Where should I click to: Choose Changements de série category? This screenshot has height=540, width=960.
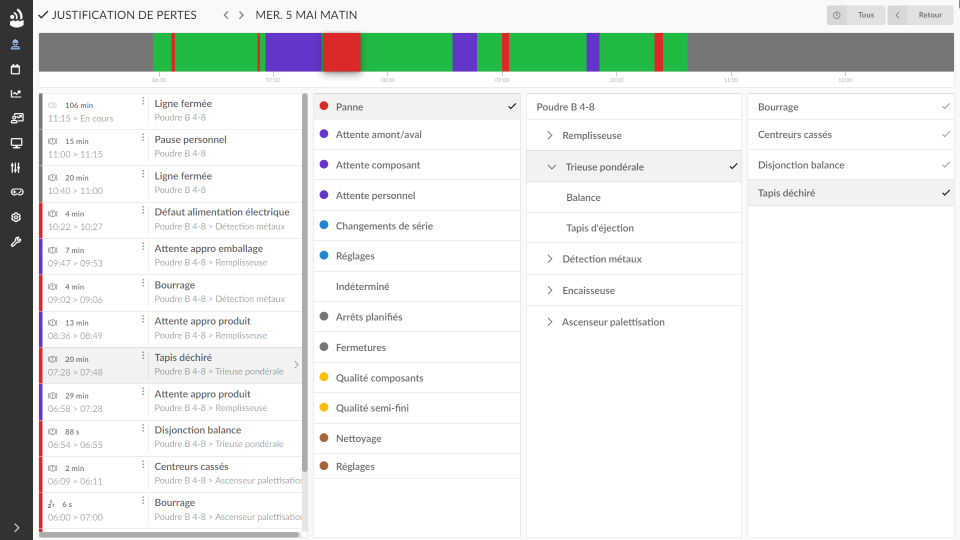pos(383,226)
